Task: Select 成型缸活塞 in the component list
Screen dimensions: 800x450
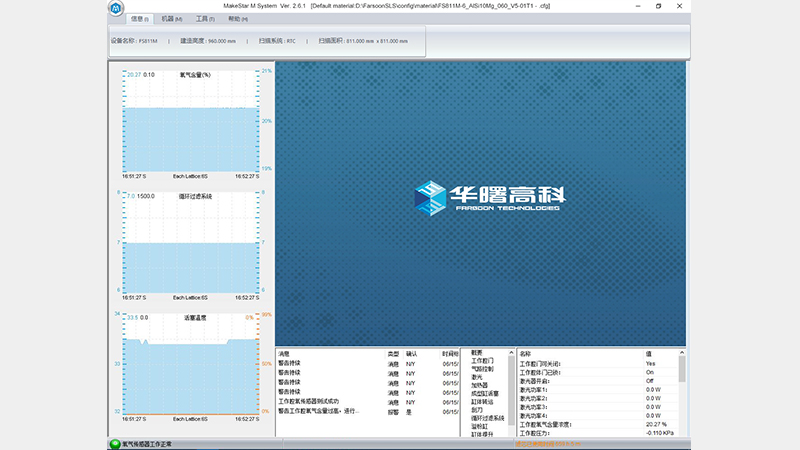Action: [485, 393]
